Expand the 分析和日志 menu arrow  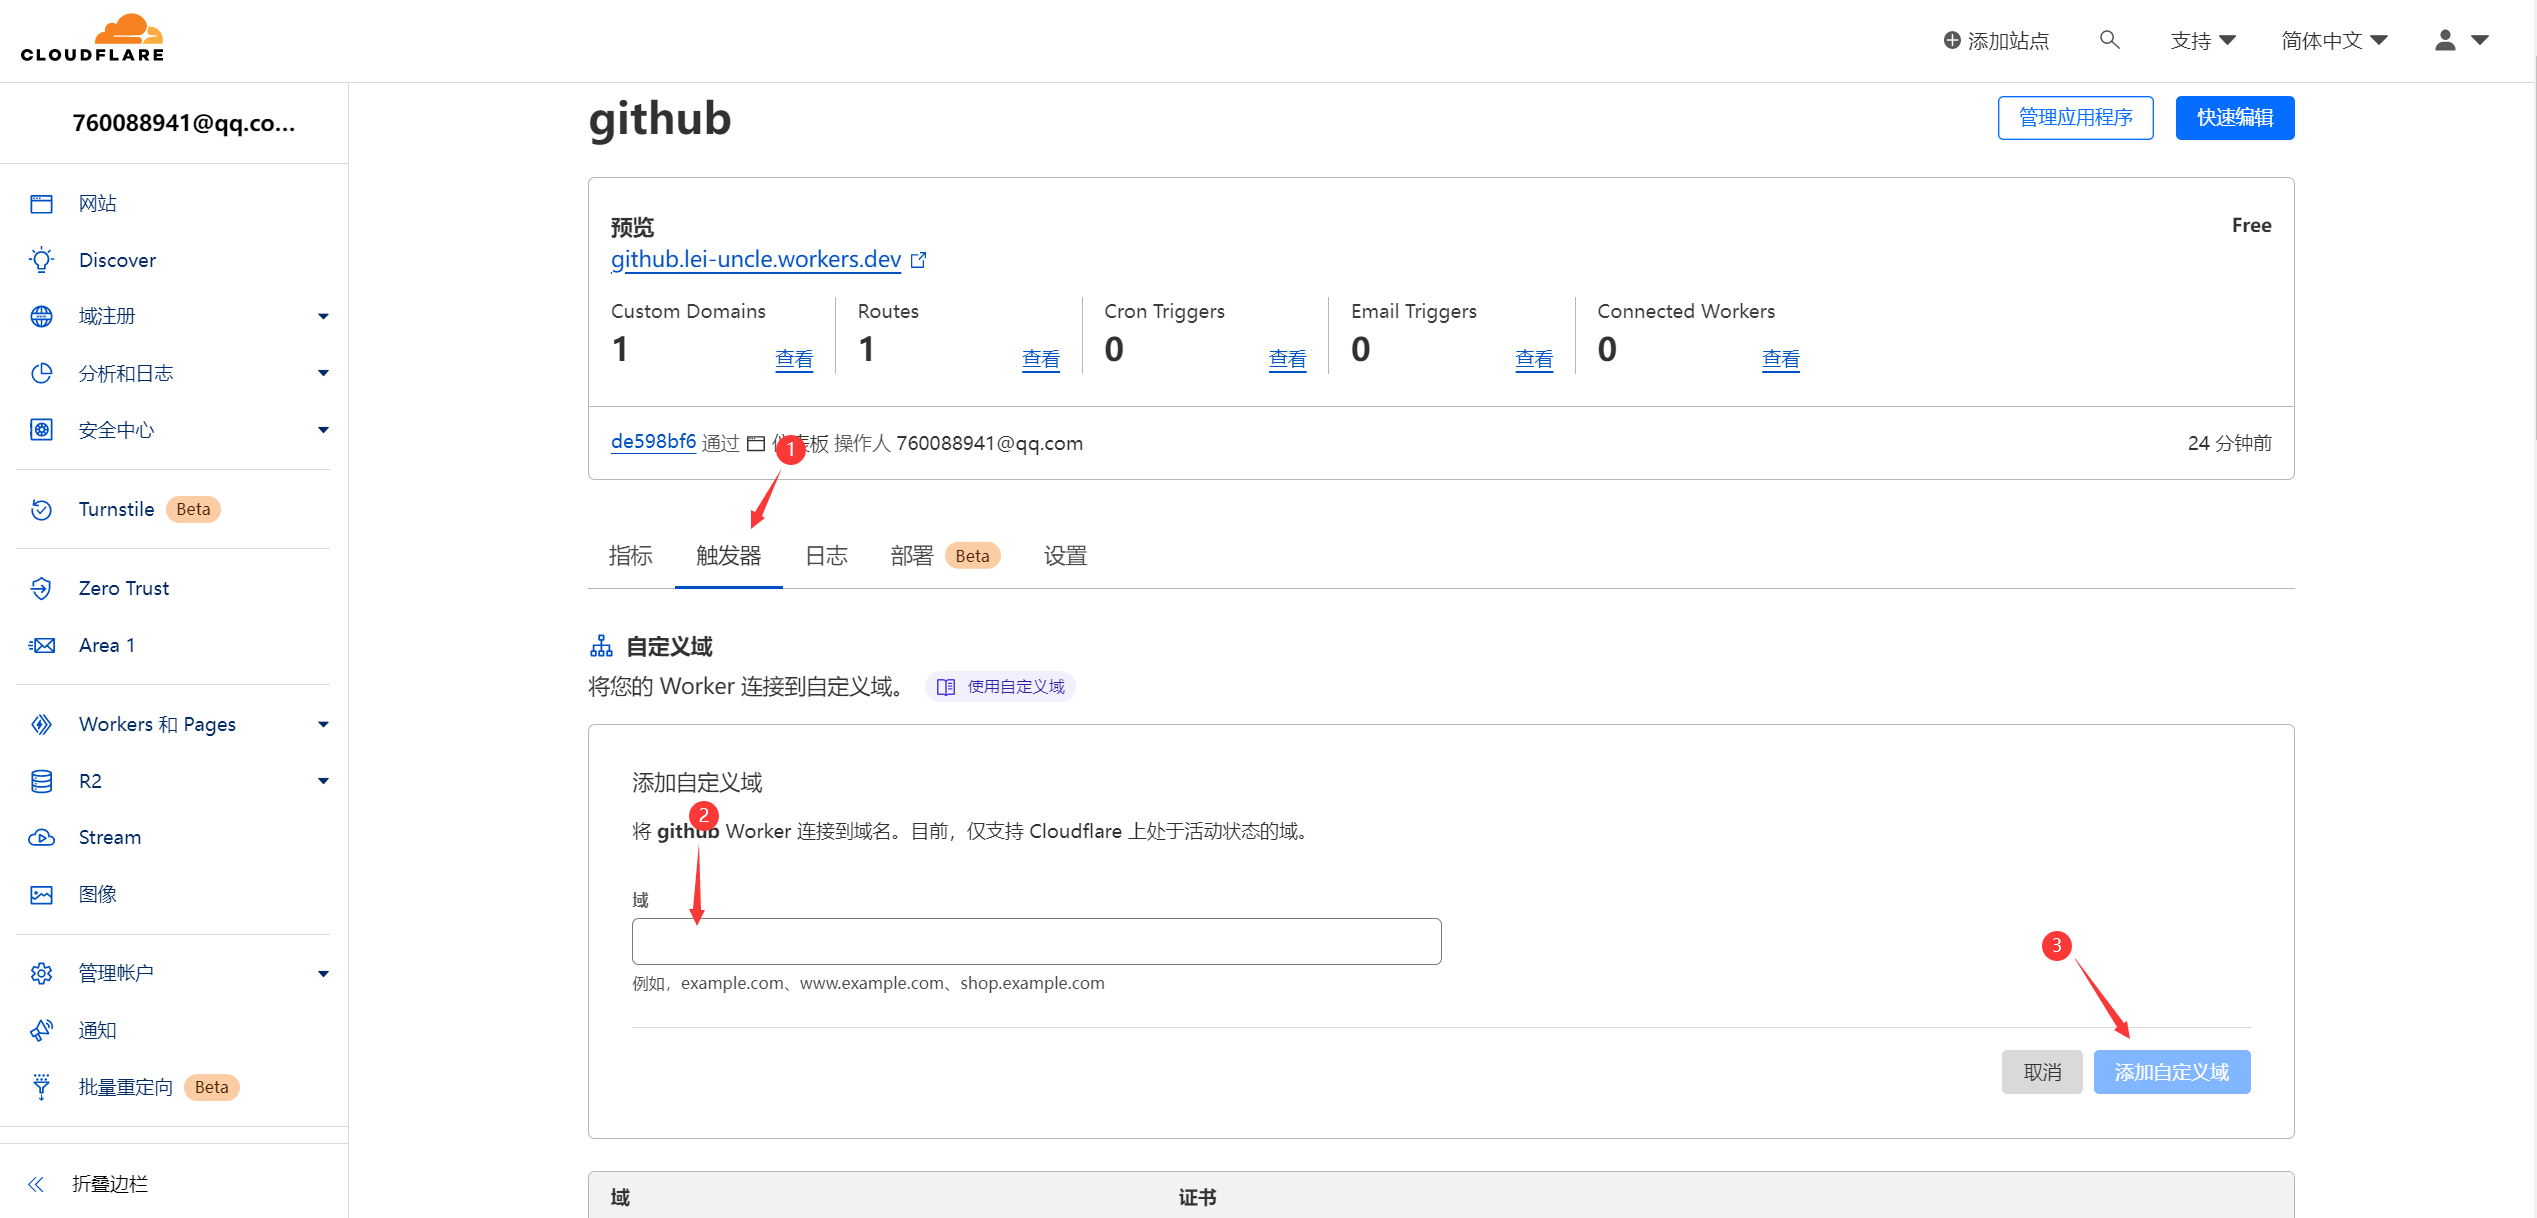pos(323,374)
